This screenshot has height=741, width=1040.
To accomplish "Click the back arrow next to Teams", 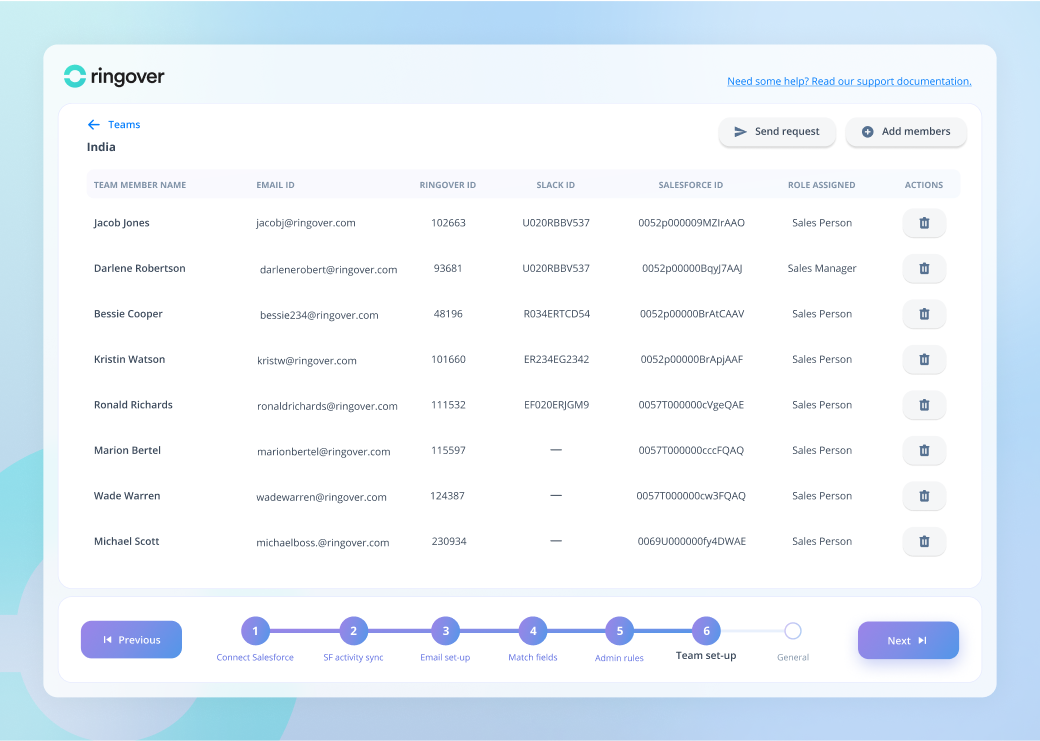I will tap(94, 125).
